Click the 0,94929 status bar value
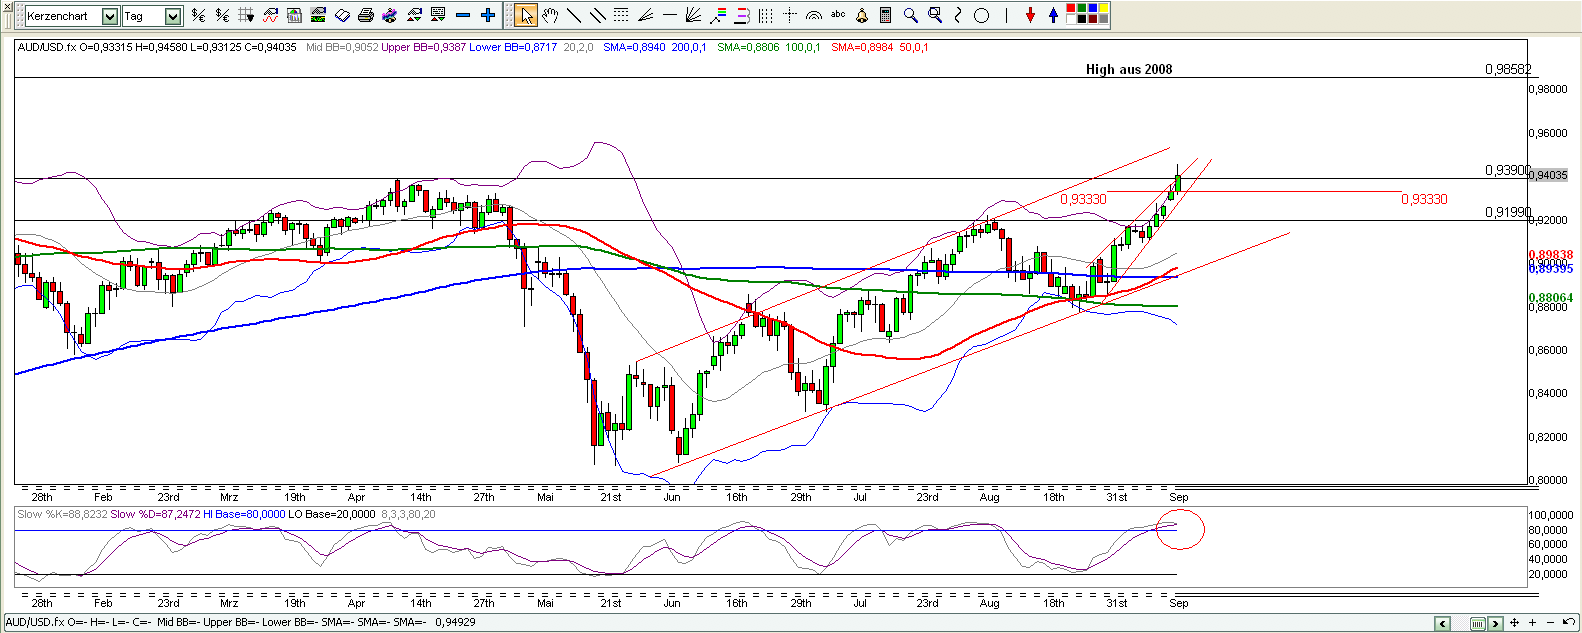Screen dimensions: 1582x633 tap(455, 622)
